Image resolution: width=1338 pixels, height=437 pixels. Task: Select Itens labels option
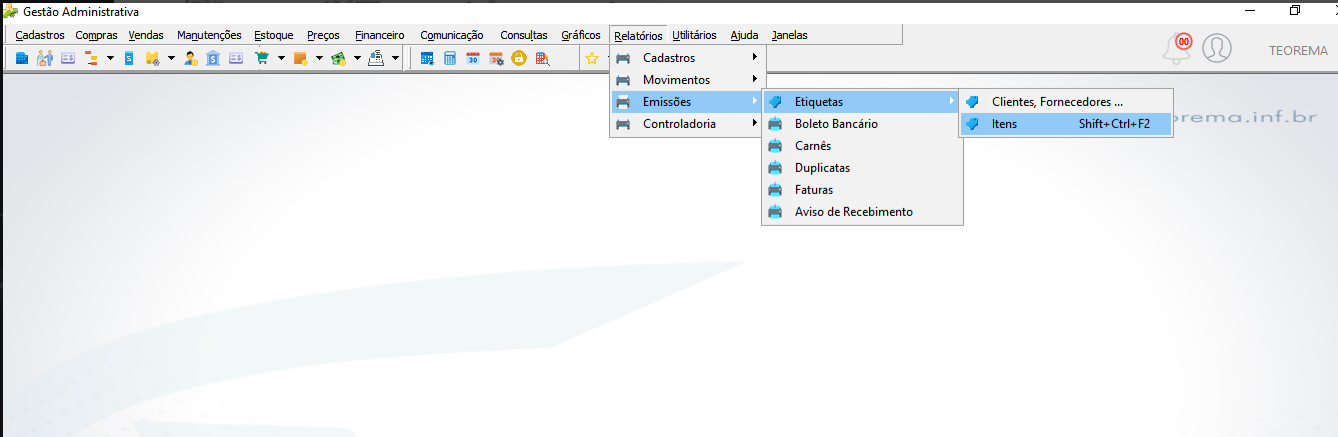tap(1066, 124)
